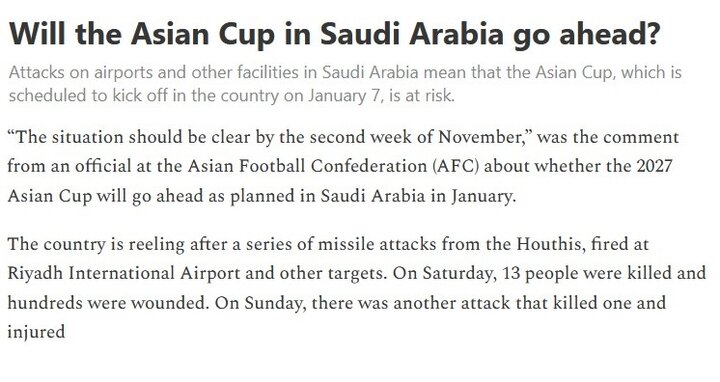Click the final word "injured" at the bottom

point(36,333)
